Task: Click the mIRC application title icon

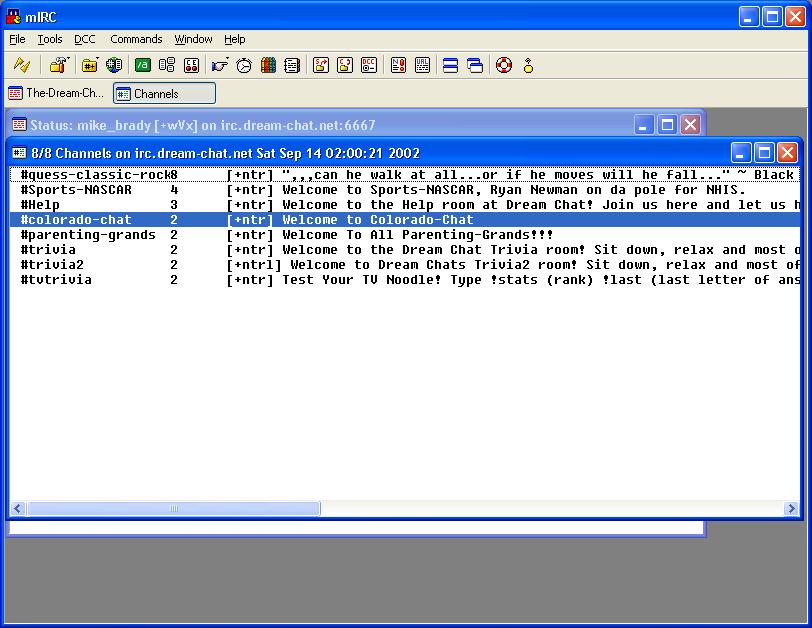Action: point(13,17)
